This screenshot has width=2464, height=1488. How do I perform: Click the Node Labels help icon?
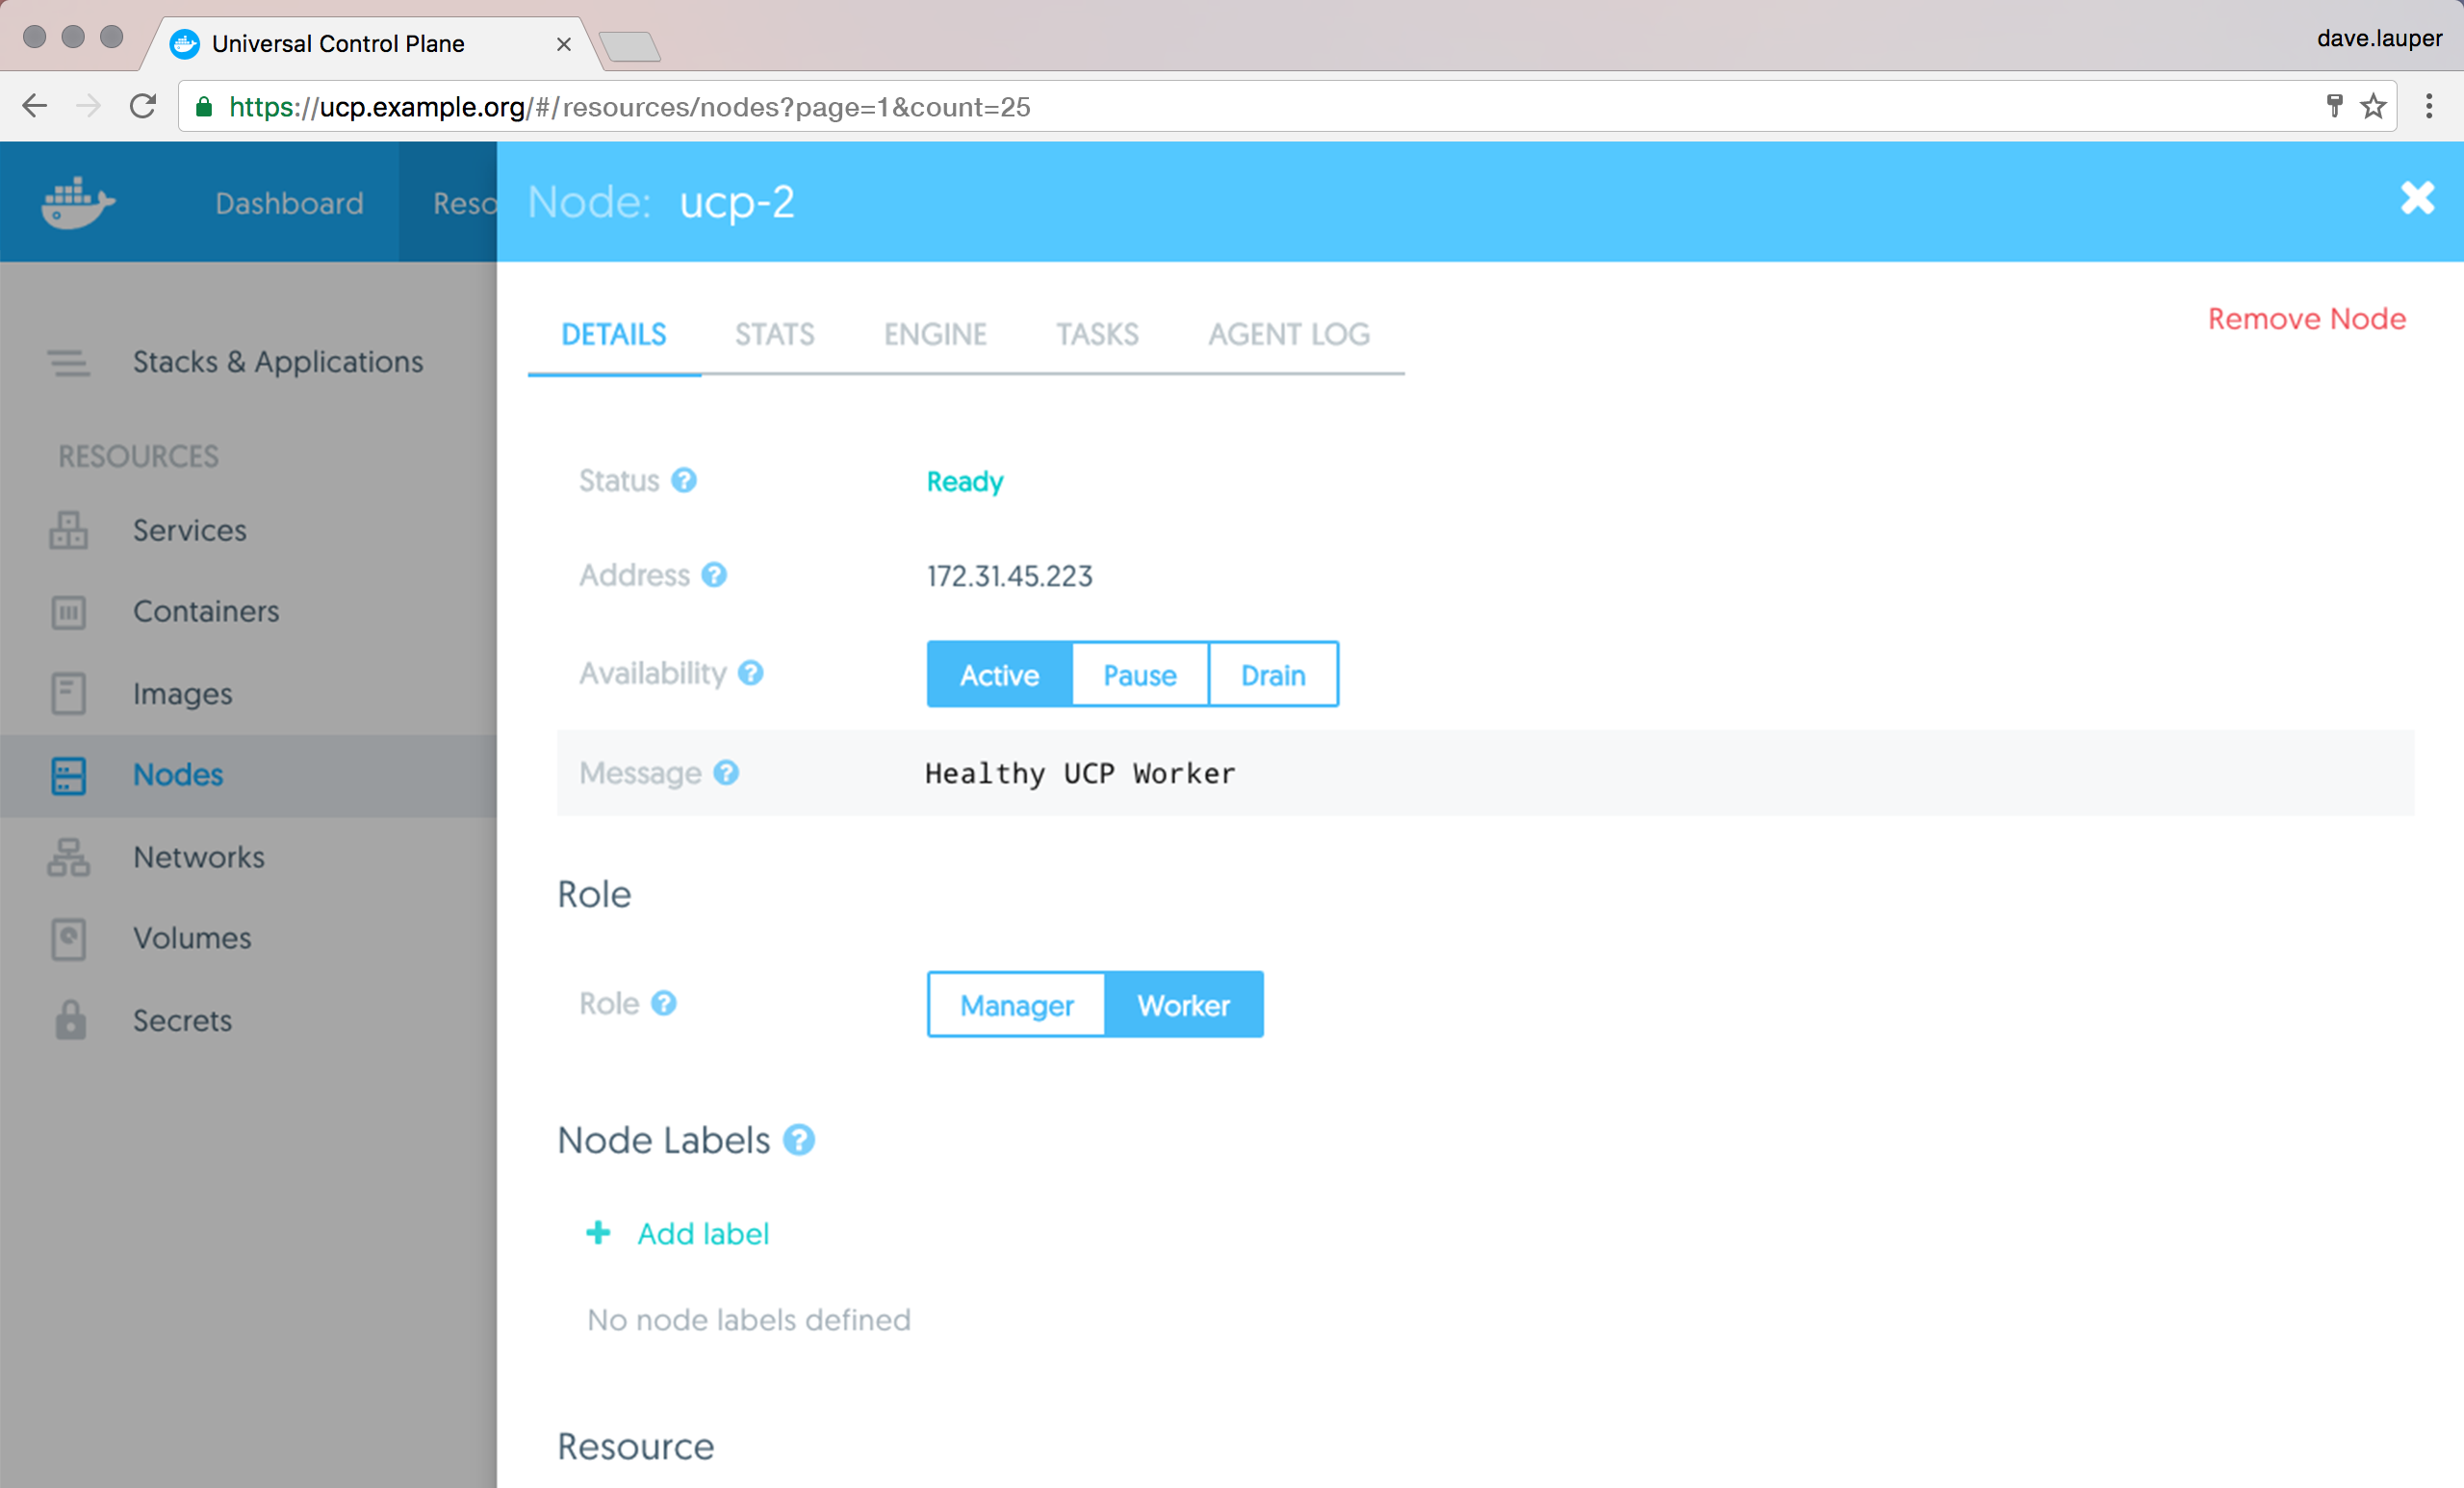tap(798, 1140)
